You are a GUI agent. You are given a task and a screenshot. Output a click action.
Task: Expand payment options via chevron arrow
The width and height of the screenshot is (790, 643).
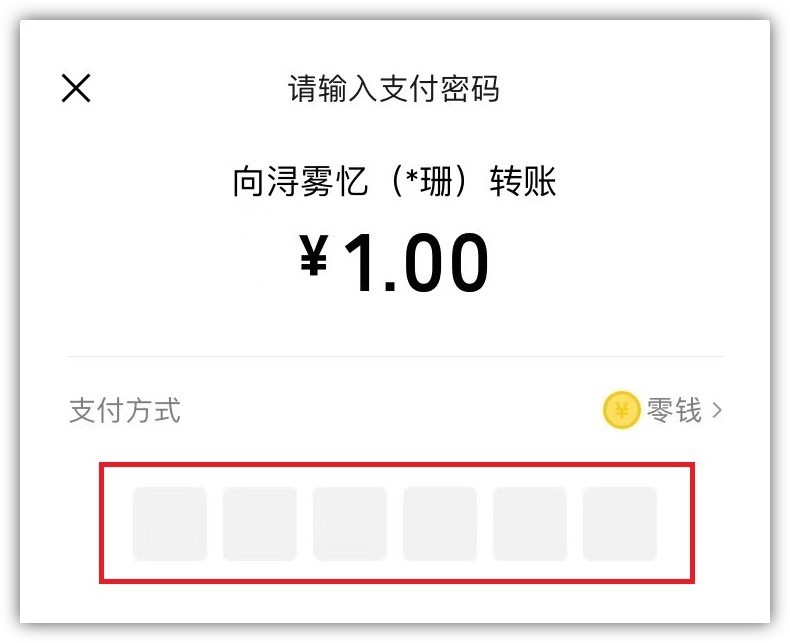point(716,410)
